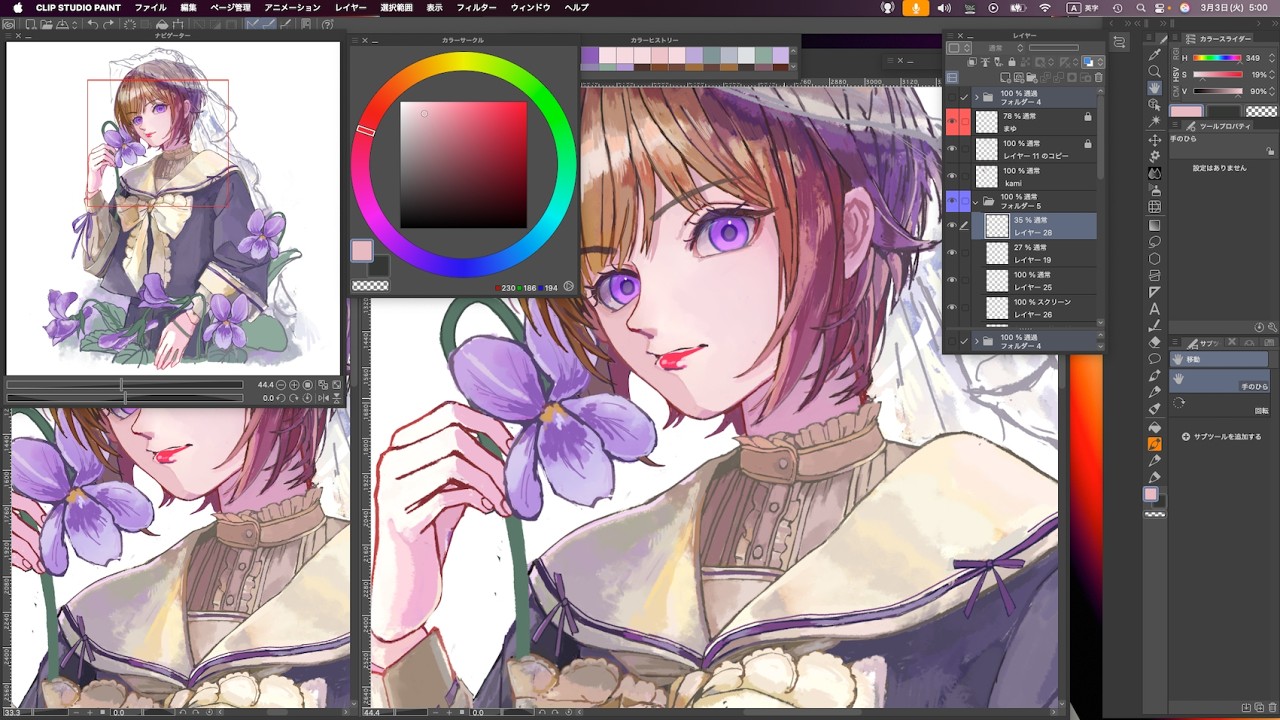Hide the kami layer

click(x=951, y=177)
